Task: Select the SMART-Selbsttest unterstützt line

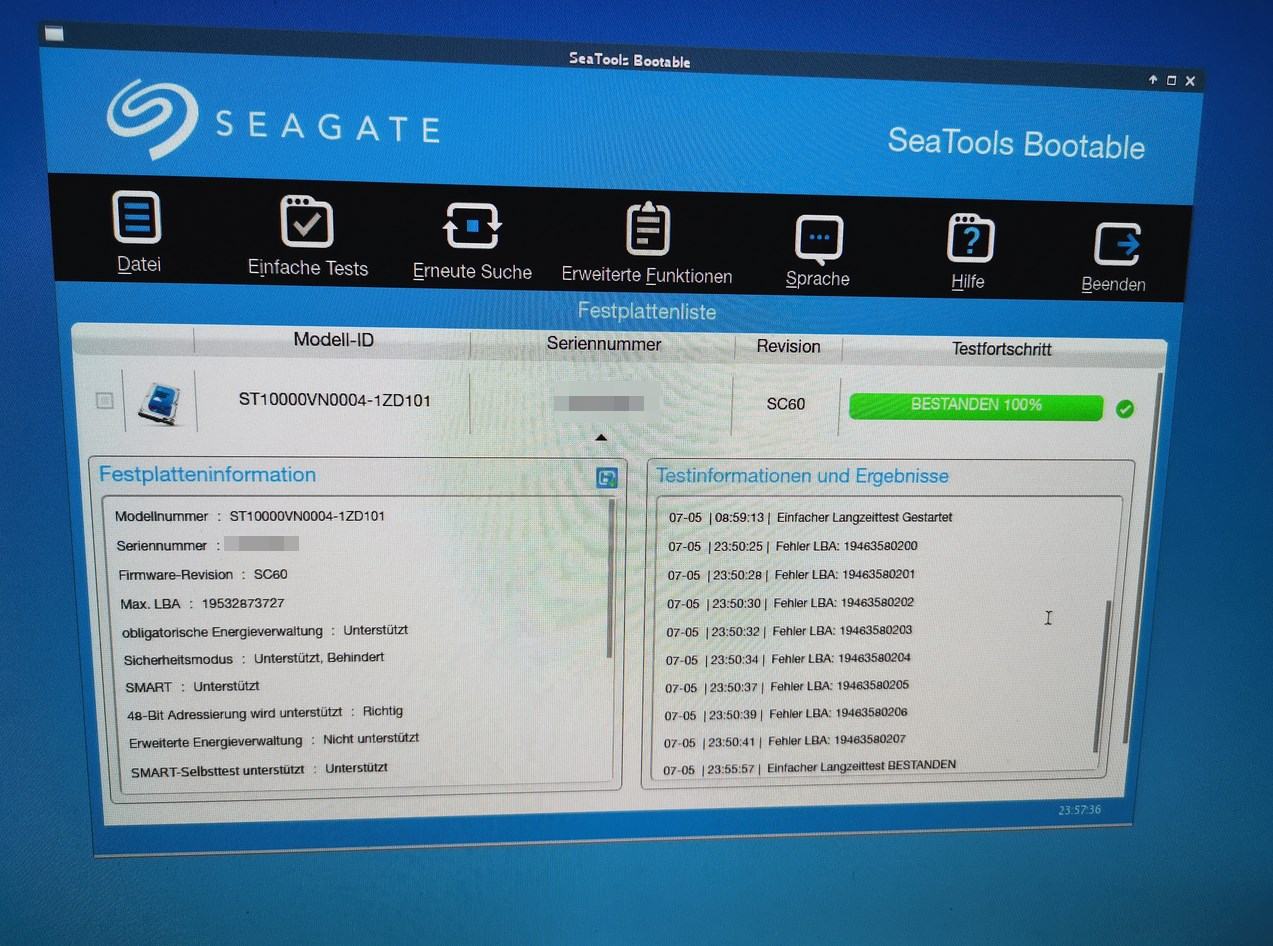Action: 259,770
